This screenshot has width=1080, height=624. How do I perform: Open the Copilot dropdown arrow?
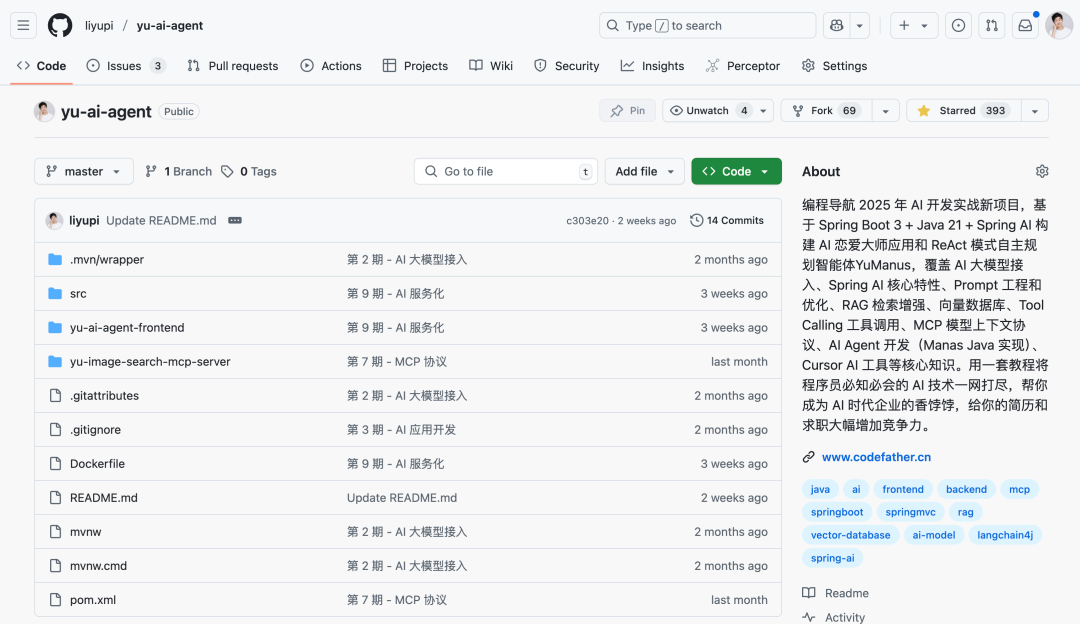pyautogui.click(x=860, y=25)
